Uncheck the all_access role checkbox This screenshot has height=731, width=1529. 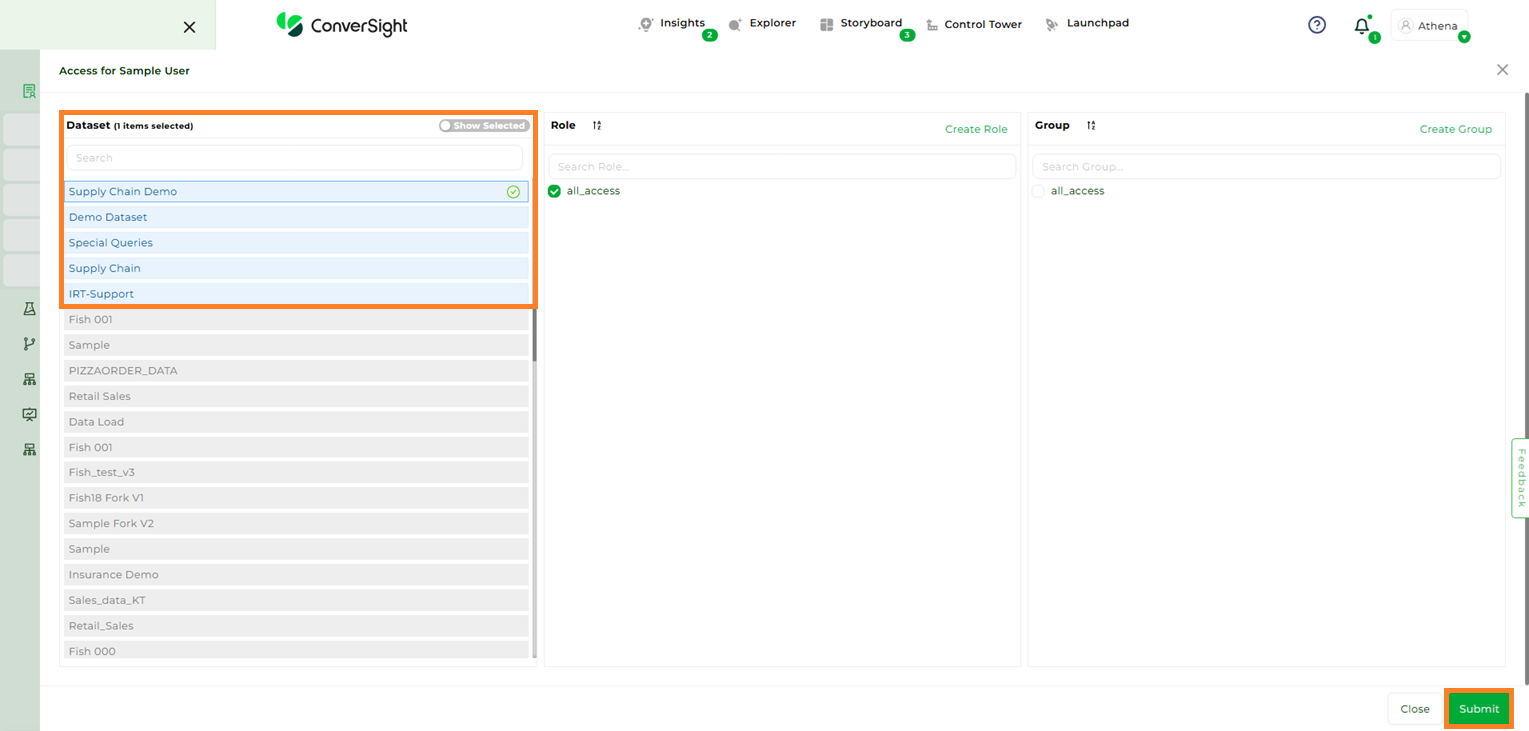(554, 191)
